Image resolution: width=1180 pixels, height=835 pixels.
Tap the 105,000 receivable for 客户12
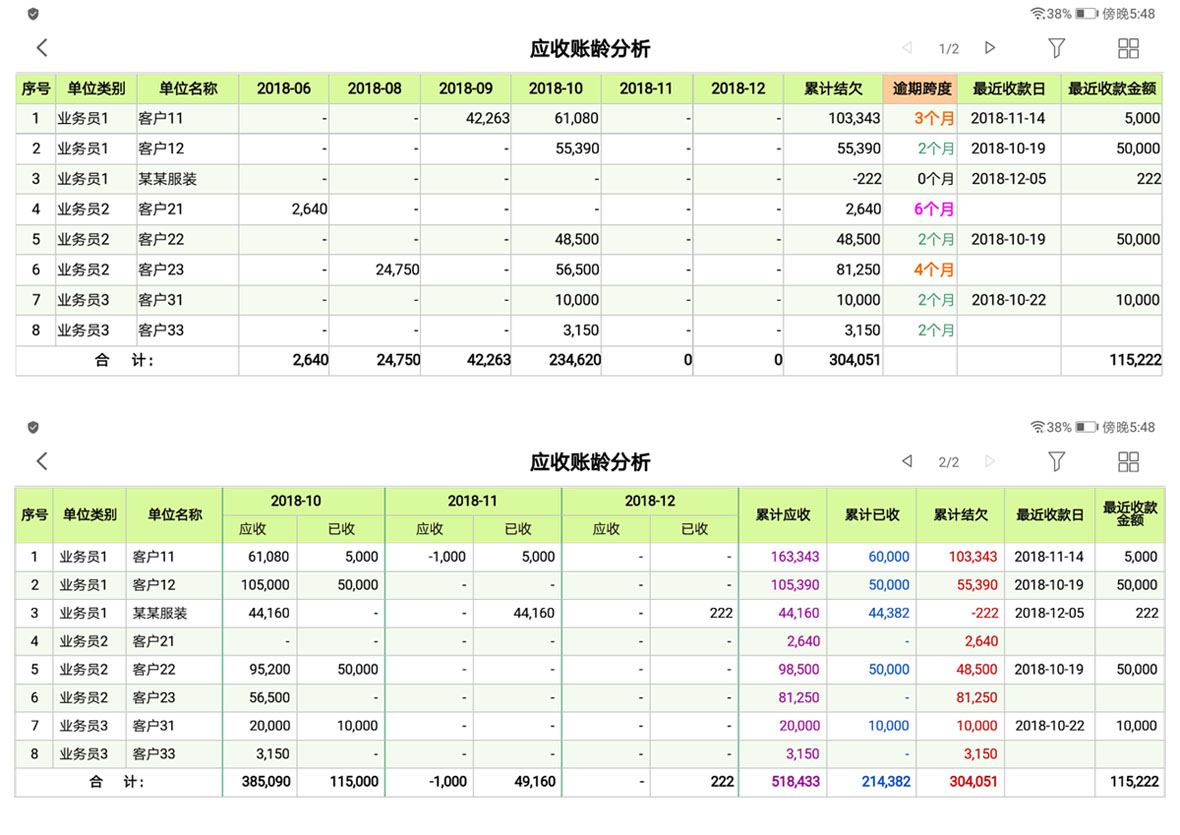point(265,585)
